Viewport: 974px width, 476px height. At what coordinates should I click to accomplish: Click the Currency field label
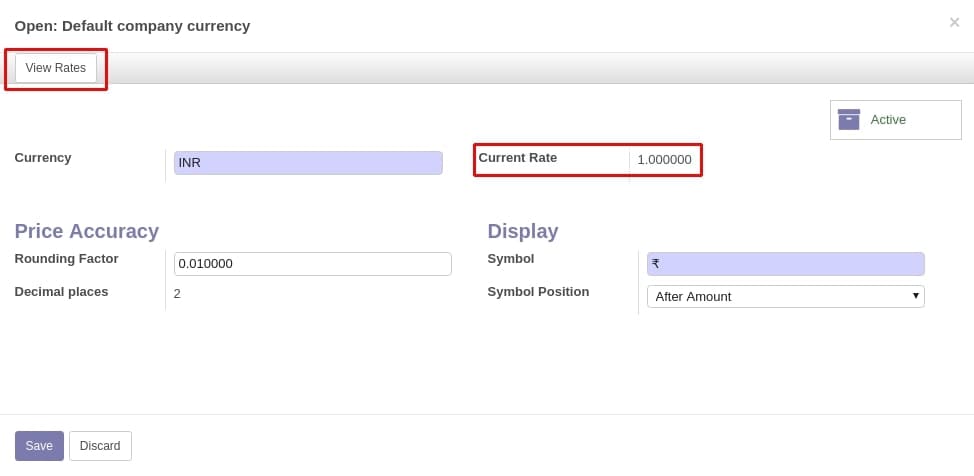[x=43, y=157]
